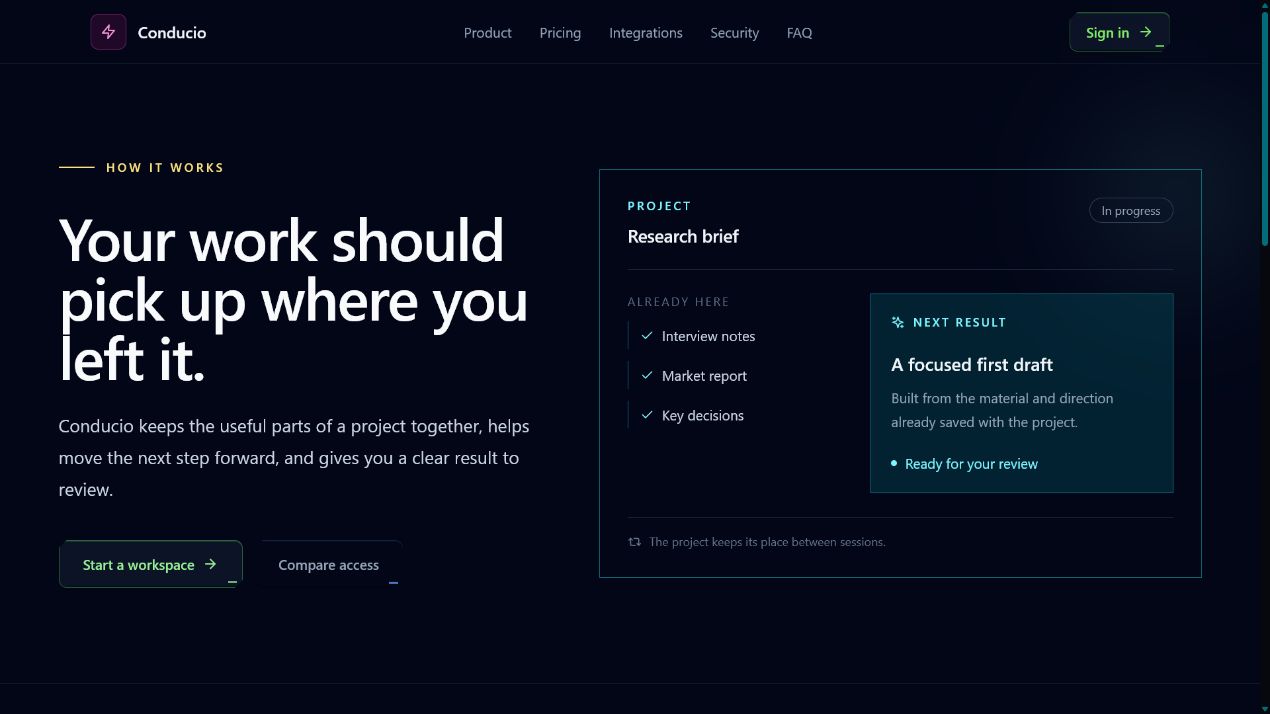Click the Research brief project title
Screen dimensions: 1270x714
click(683, 237)
